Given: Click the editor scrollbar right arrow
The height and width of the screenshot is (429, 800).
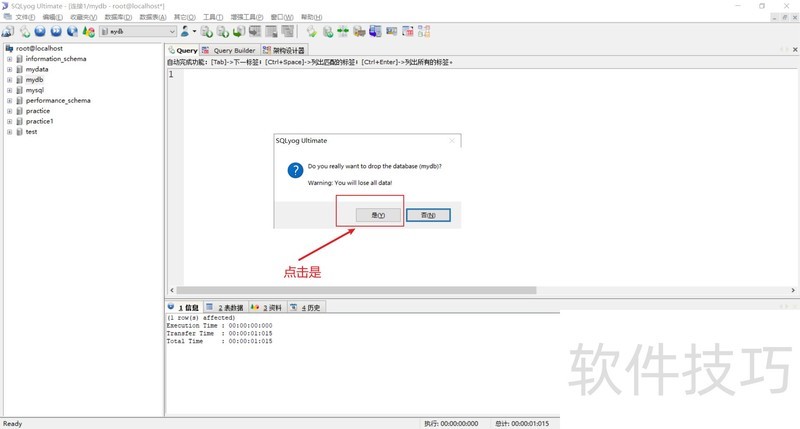Looking at the screenshot, I should click(793, 290).
